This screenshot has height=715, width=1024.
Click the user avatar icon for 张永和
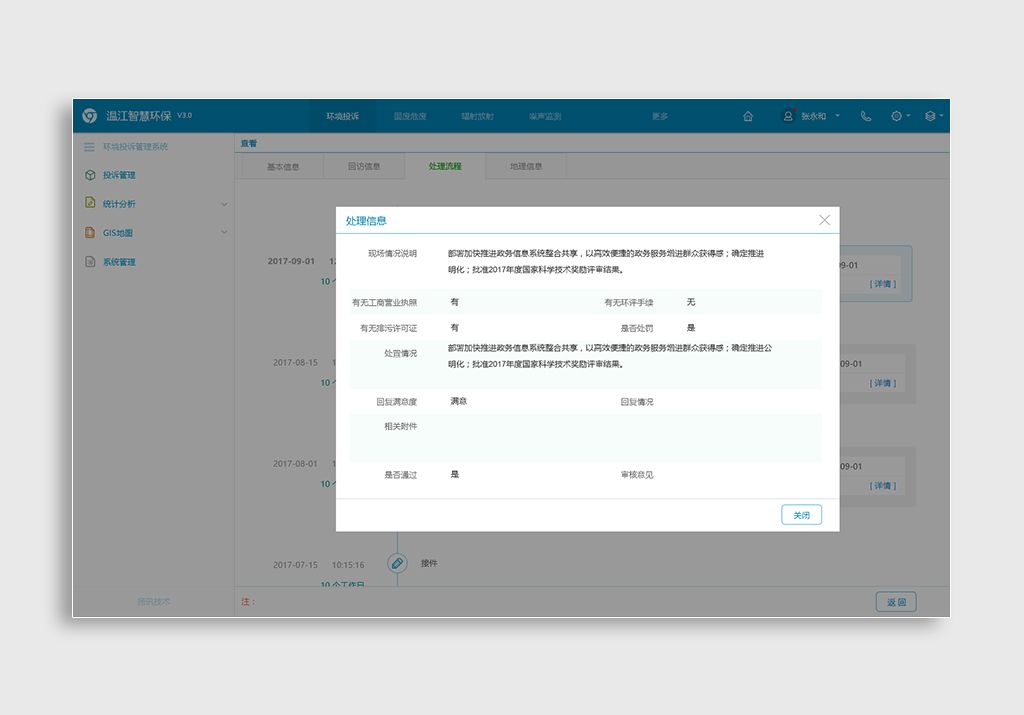(x=788, y=116)
